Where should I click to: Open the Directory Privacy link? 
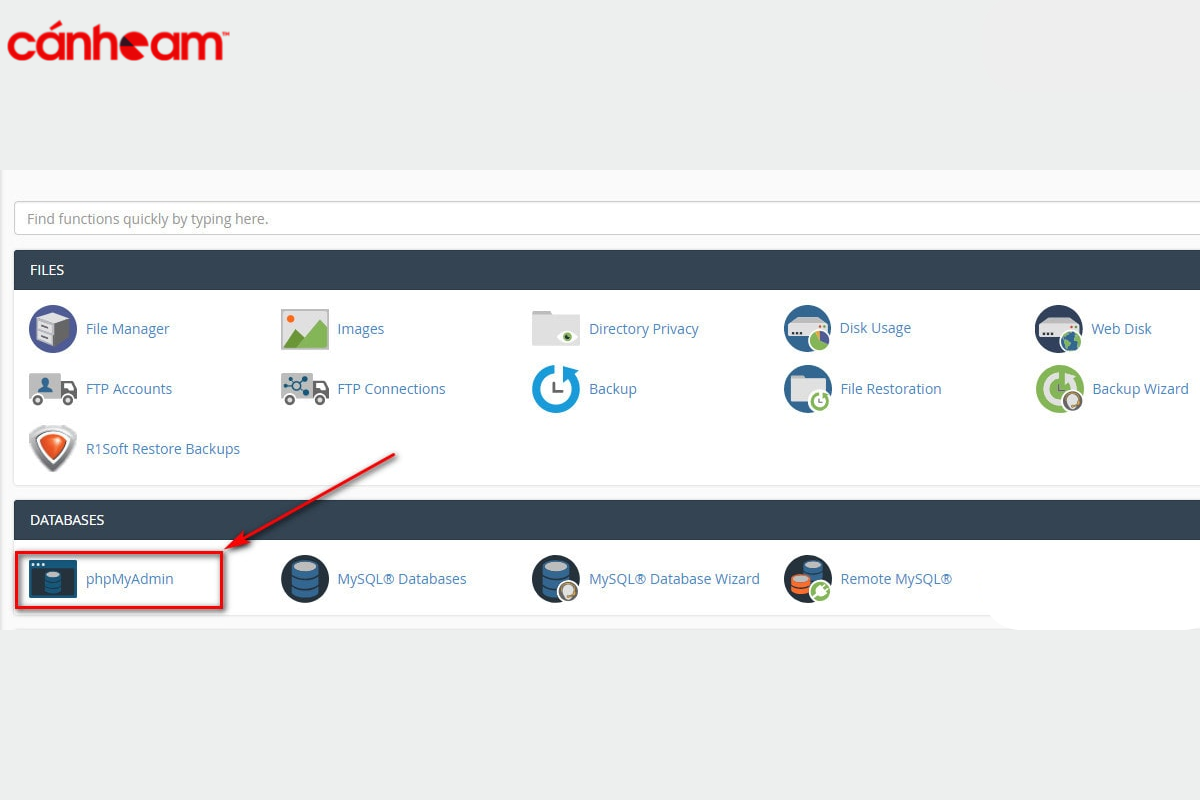tap(644, 329)
